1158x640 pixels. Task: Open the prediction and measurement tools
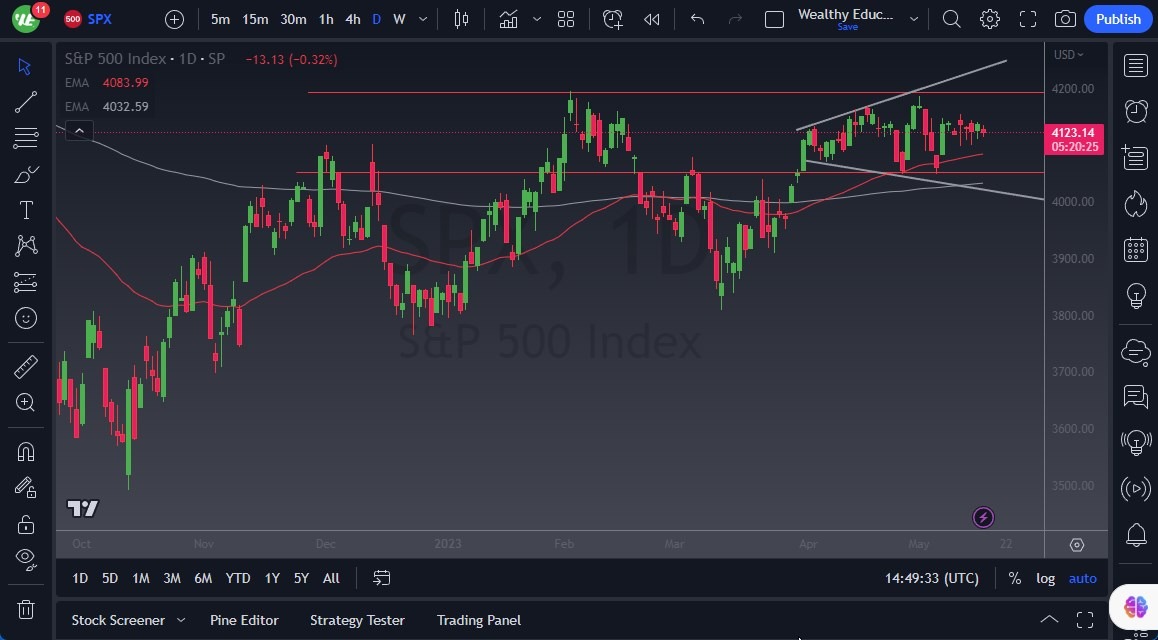25,282
